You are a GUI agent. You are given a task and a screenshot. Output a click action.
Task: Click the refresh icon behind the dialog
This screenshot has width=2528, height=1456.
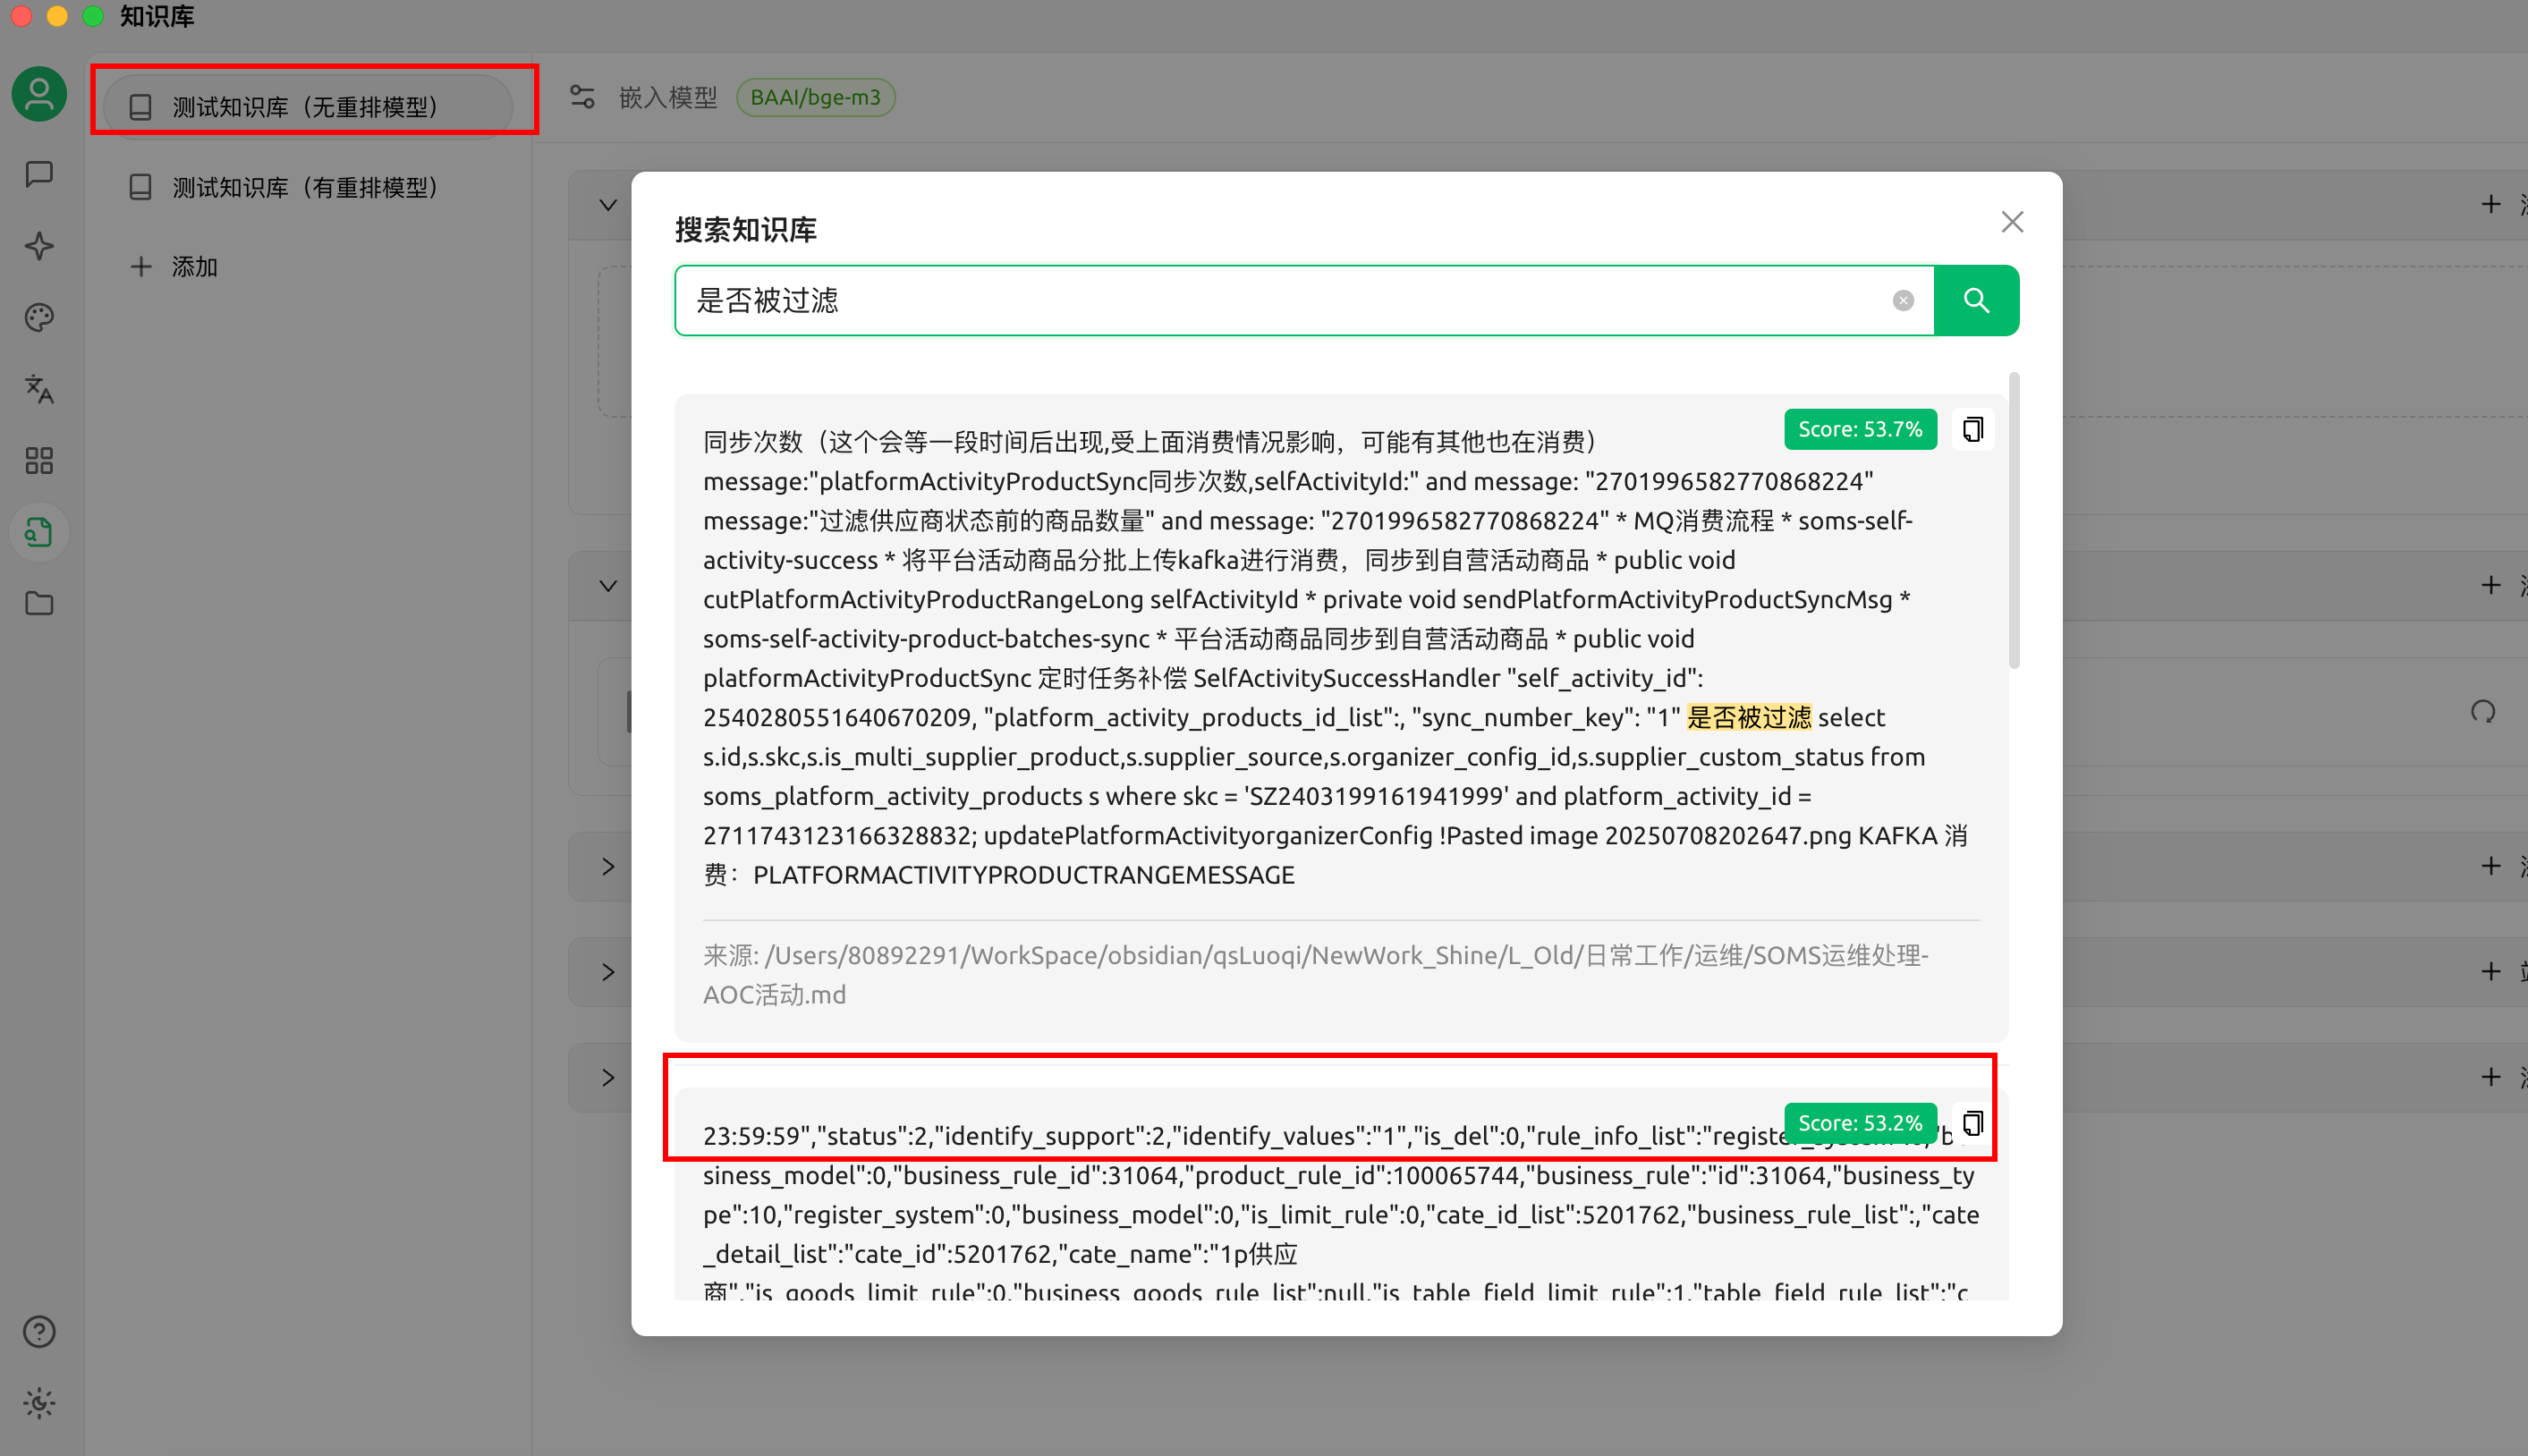[2483, 712]
